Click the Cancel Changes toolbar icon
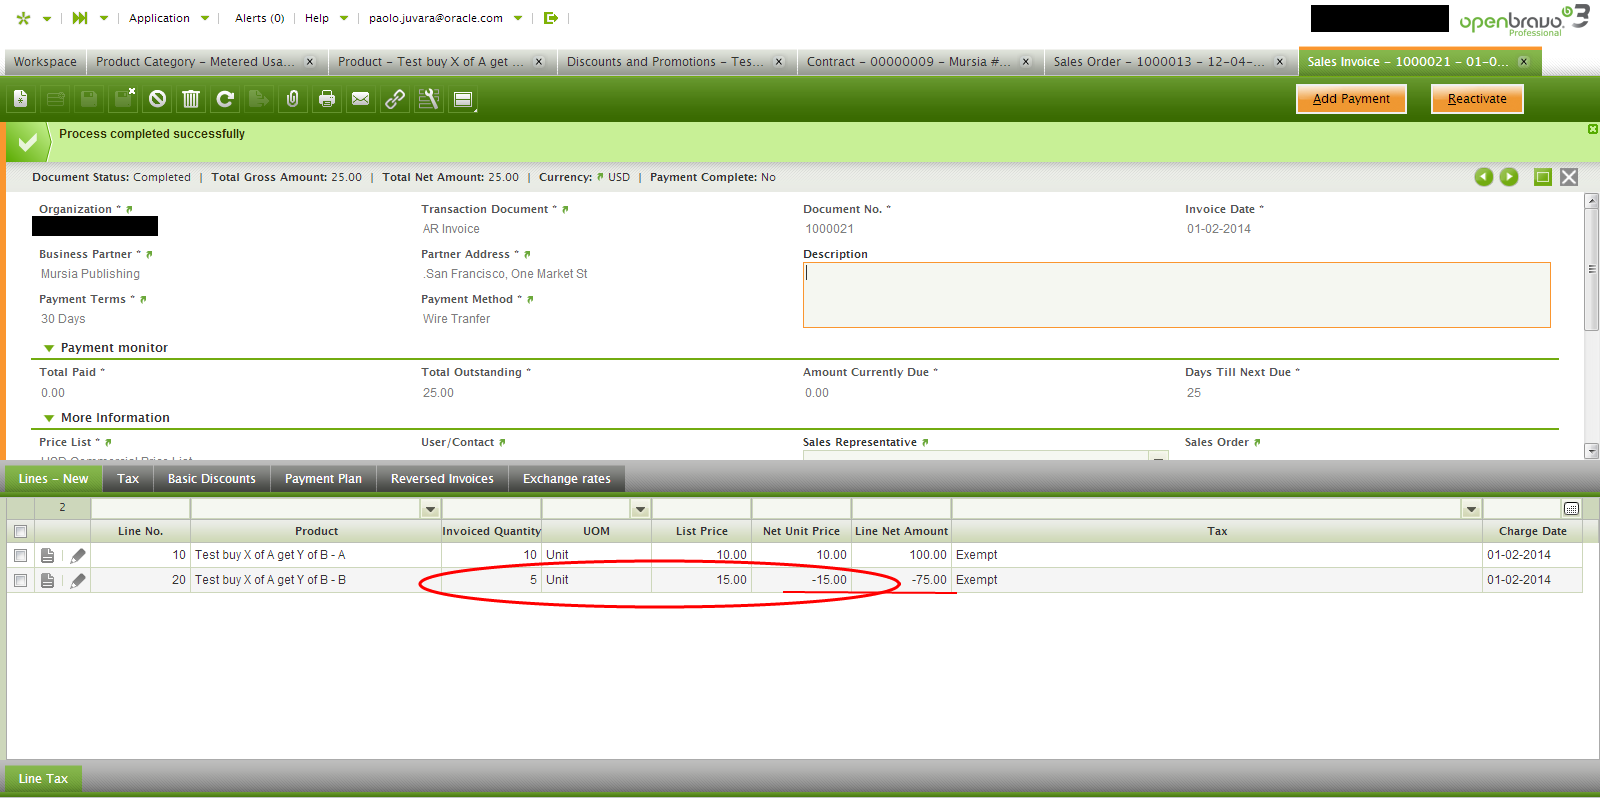1600x798 pixels. click(x=157, y=99)
